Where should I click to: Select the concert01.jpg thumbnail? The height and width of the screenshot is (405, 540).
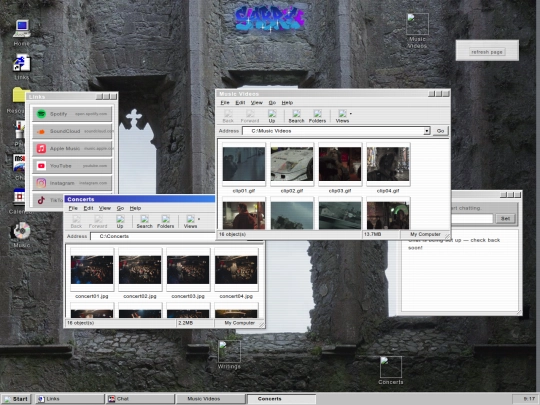[x=92, y=269]
